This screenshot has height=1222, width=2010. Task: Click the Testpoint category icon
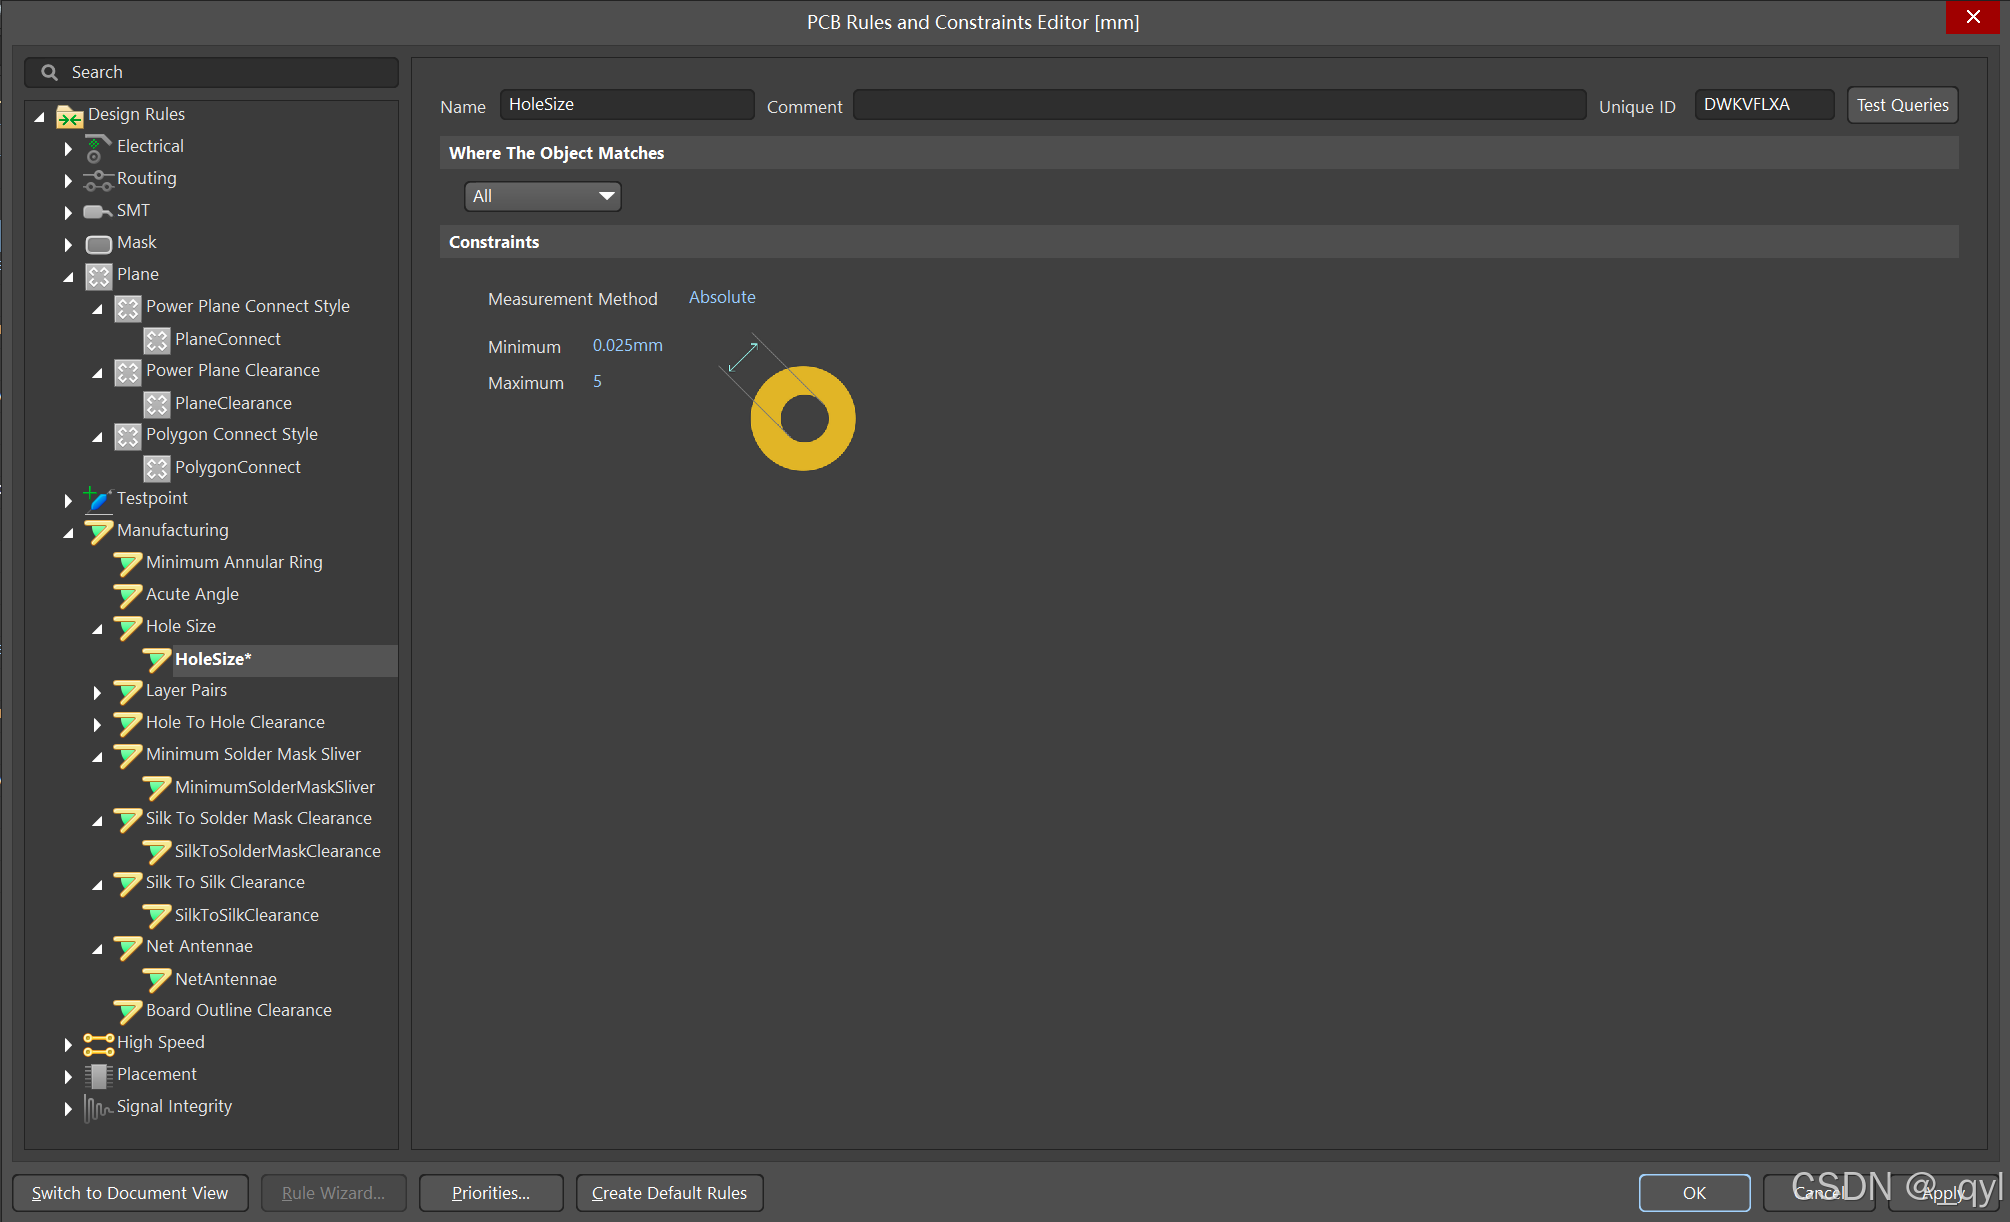click(97, 499)
